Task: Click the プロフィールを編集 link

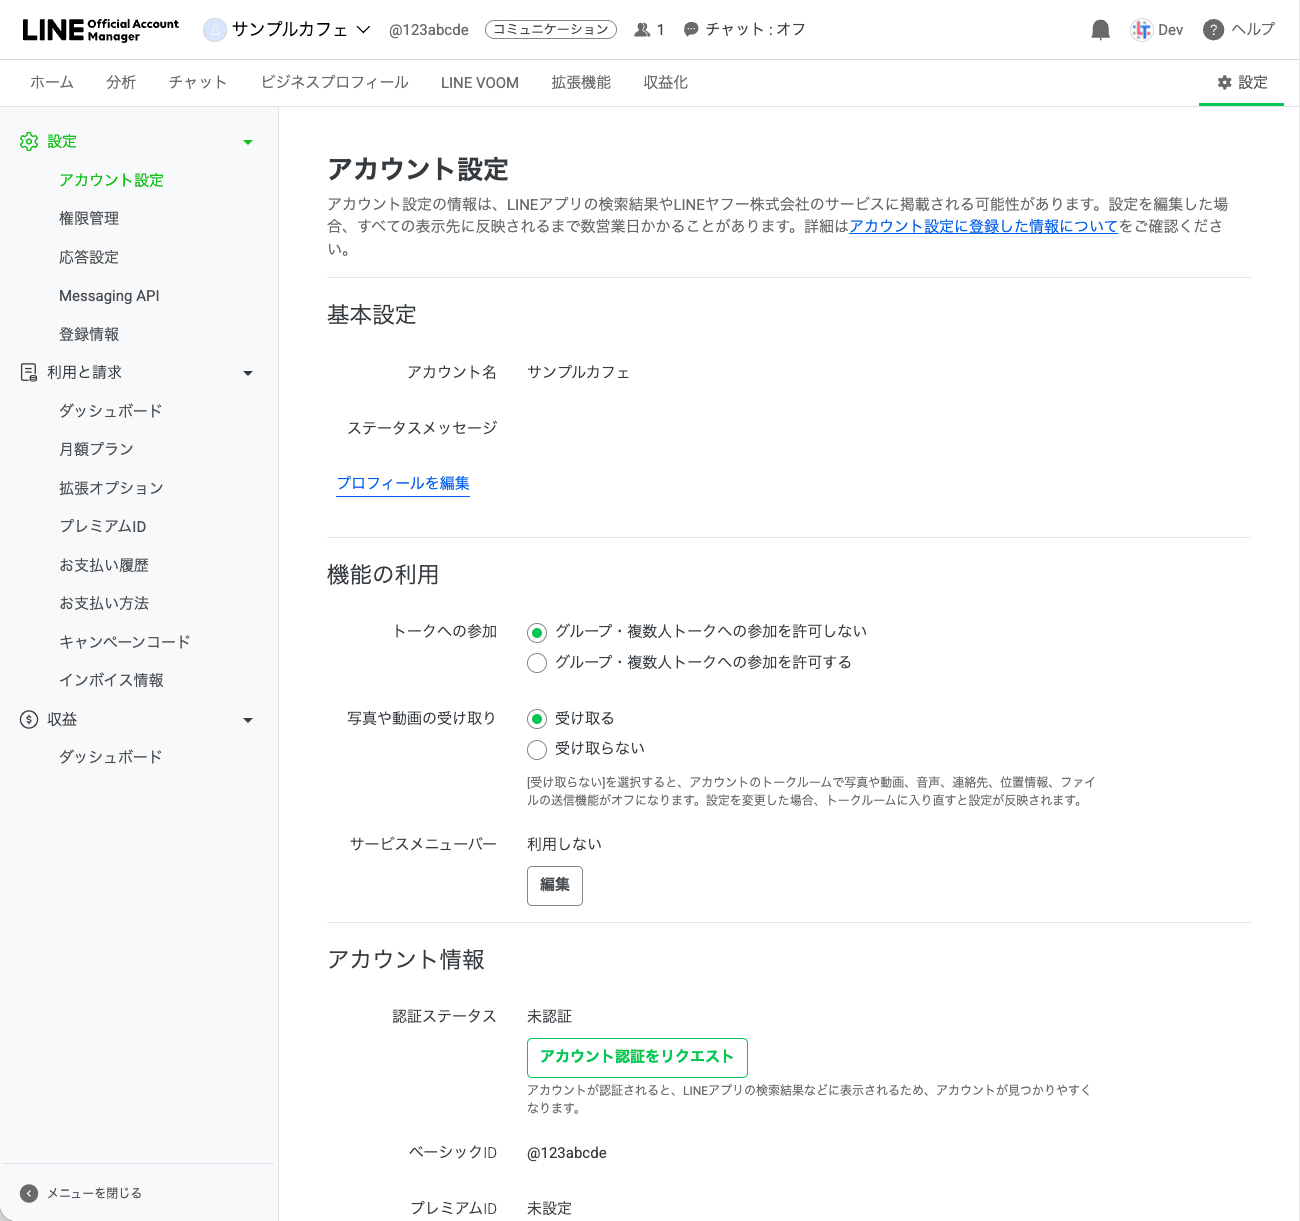Action: click(403, 483)
